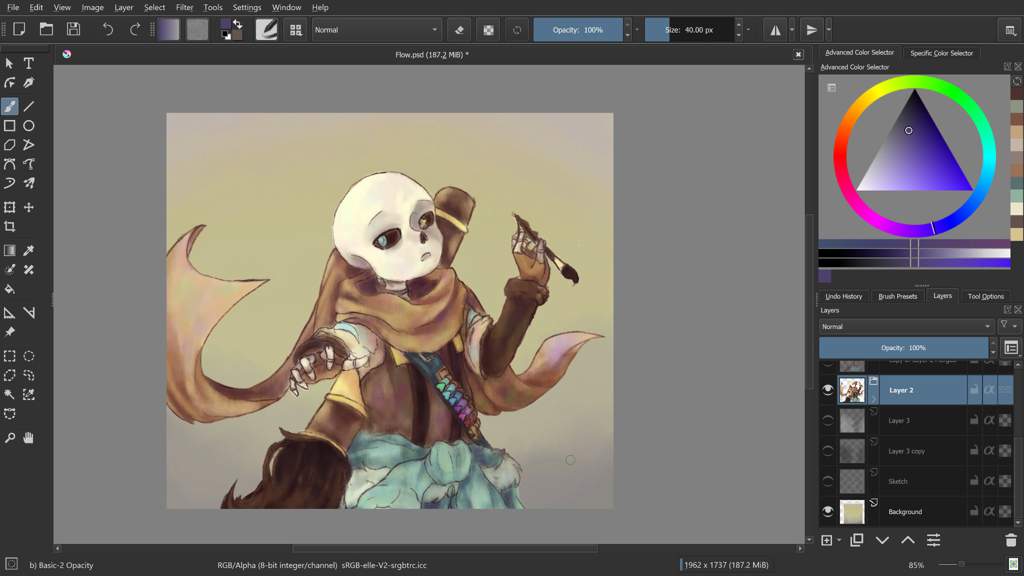Show Layer 3 visibility

point(828,421)
